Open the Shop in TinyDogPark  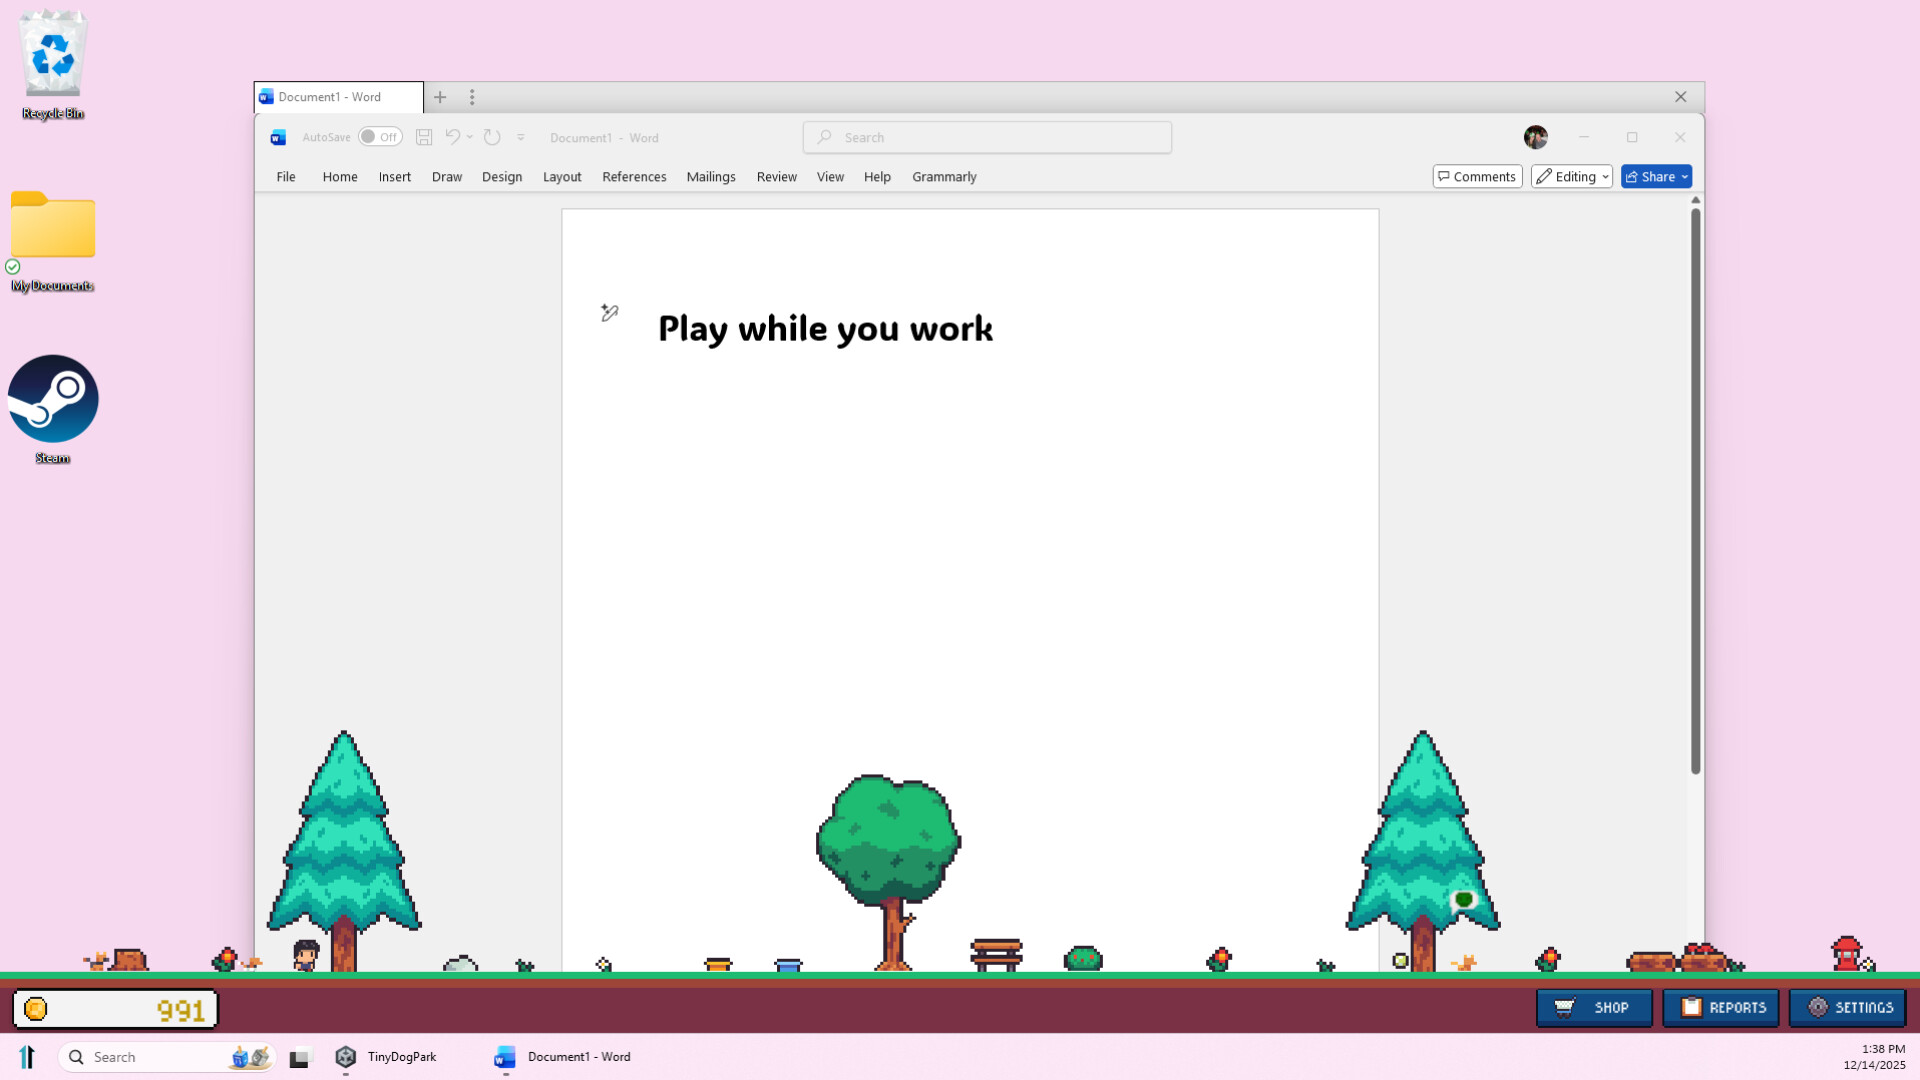pyautogui.click(x=1594, y=1008)
